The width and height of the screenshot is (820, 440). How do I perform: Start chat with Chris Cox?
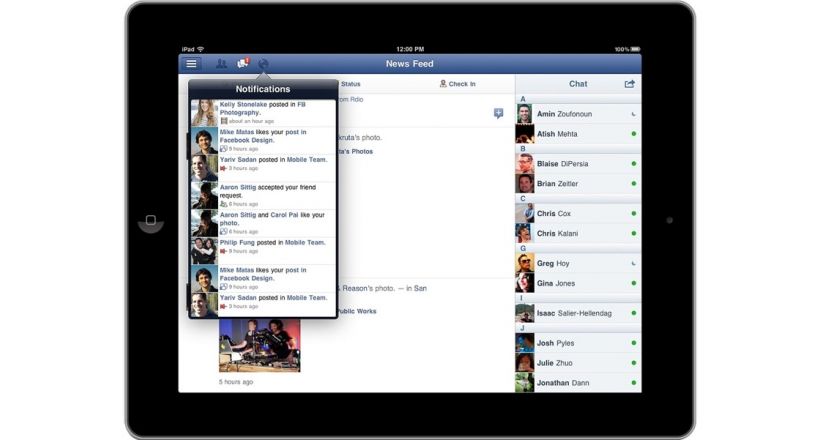tap(578, 213)
